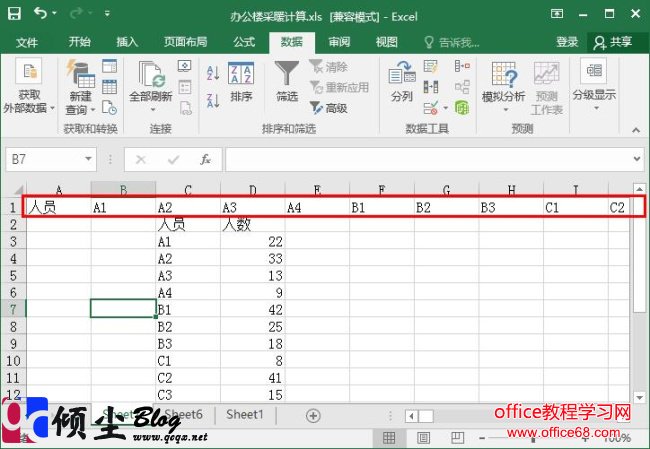
Task: Open the Name Box dropdown arrow
Action: [x=88, y=159]
